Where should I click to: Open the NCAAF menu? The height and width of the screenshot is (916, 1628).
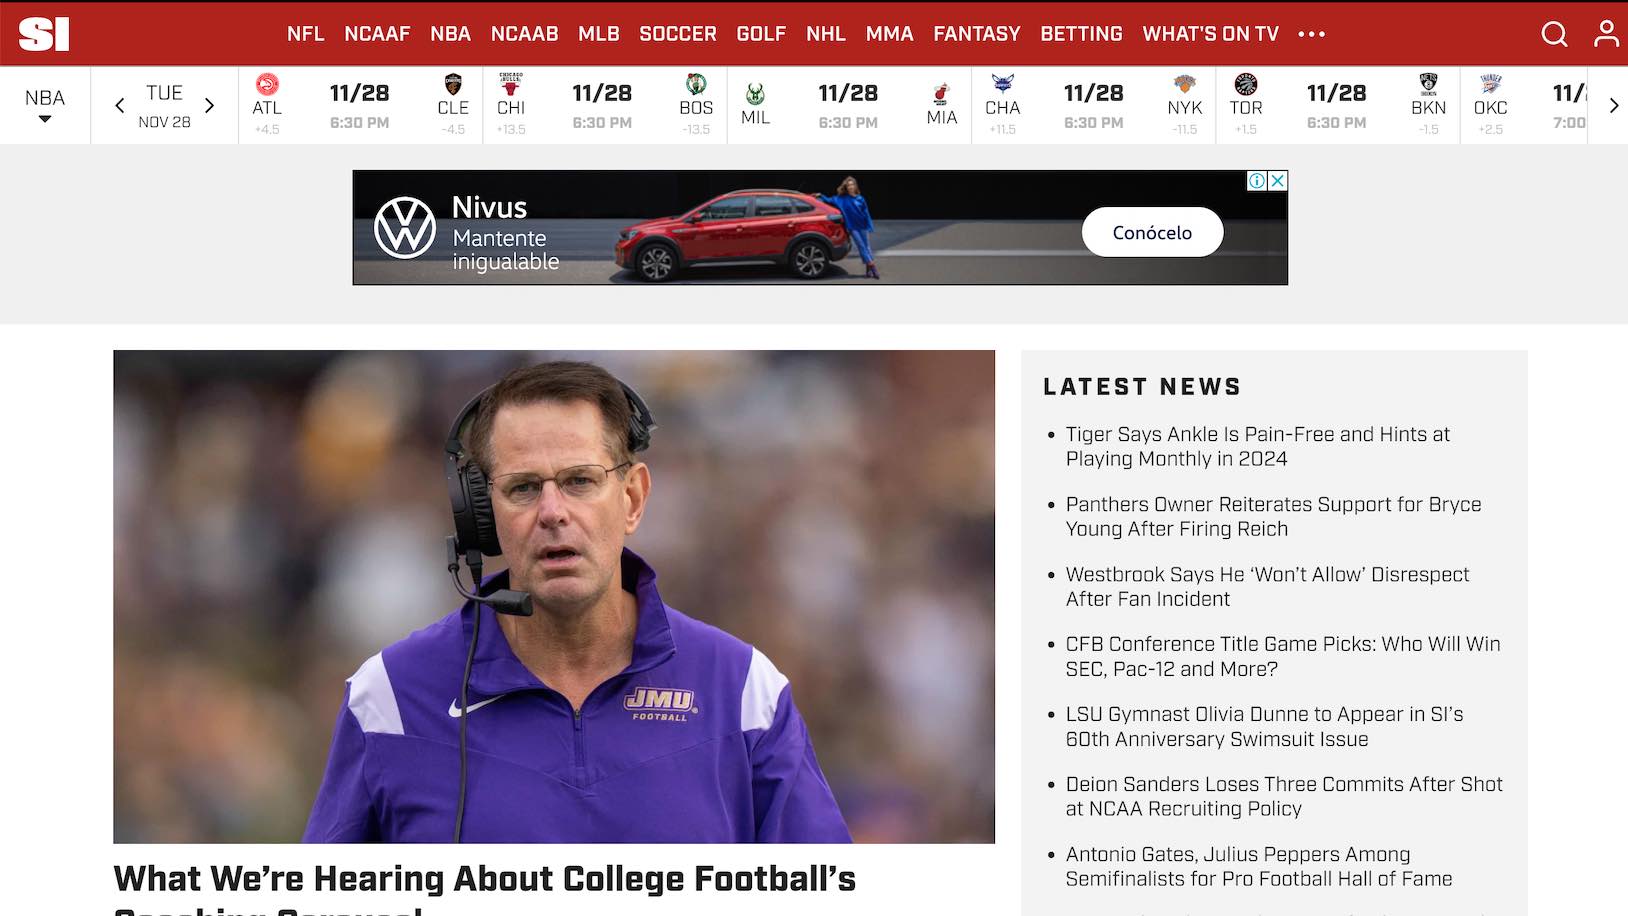tap(377, 34)
